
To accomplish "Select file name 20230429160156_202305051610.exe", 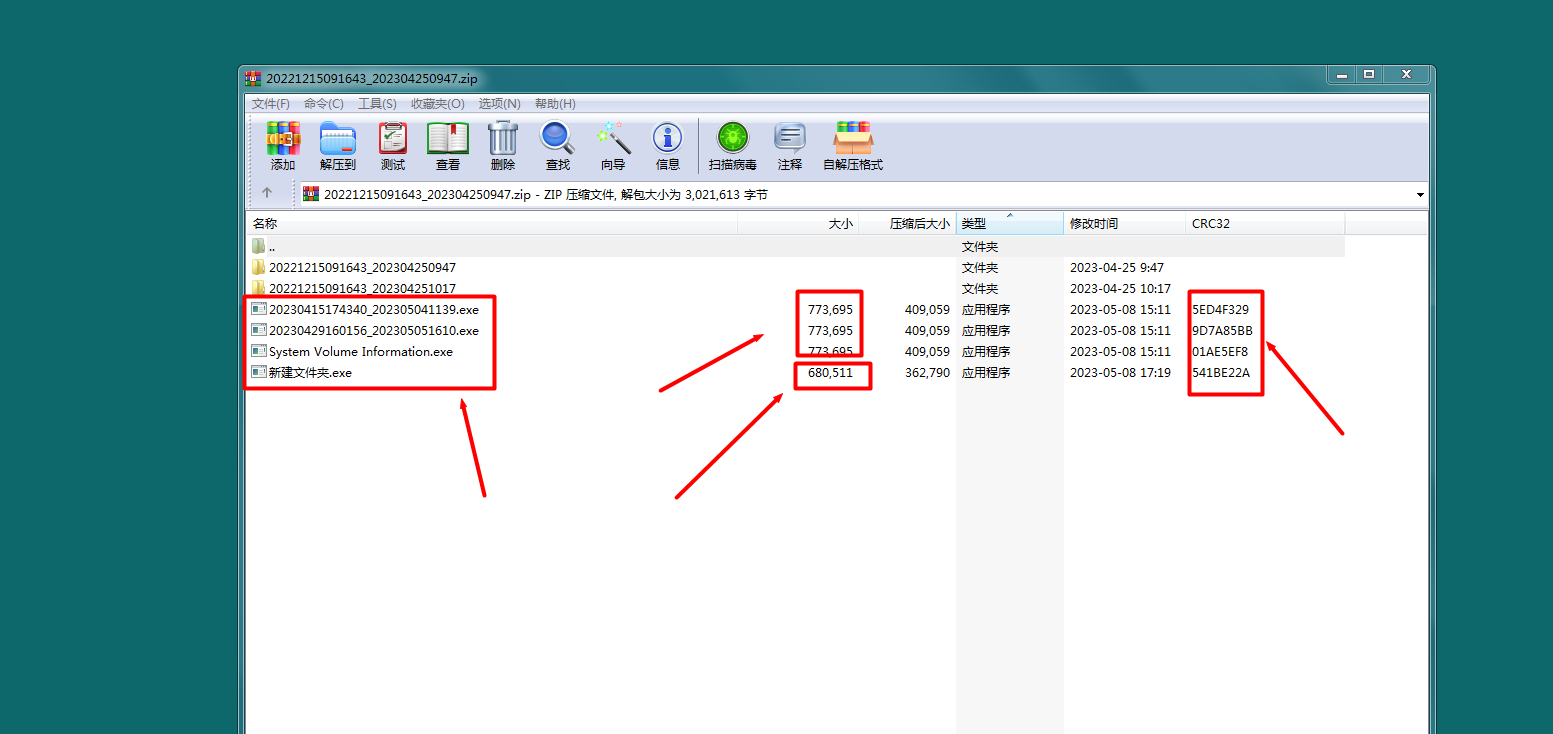I will [x=374, y=330].
